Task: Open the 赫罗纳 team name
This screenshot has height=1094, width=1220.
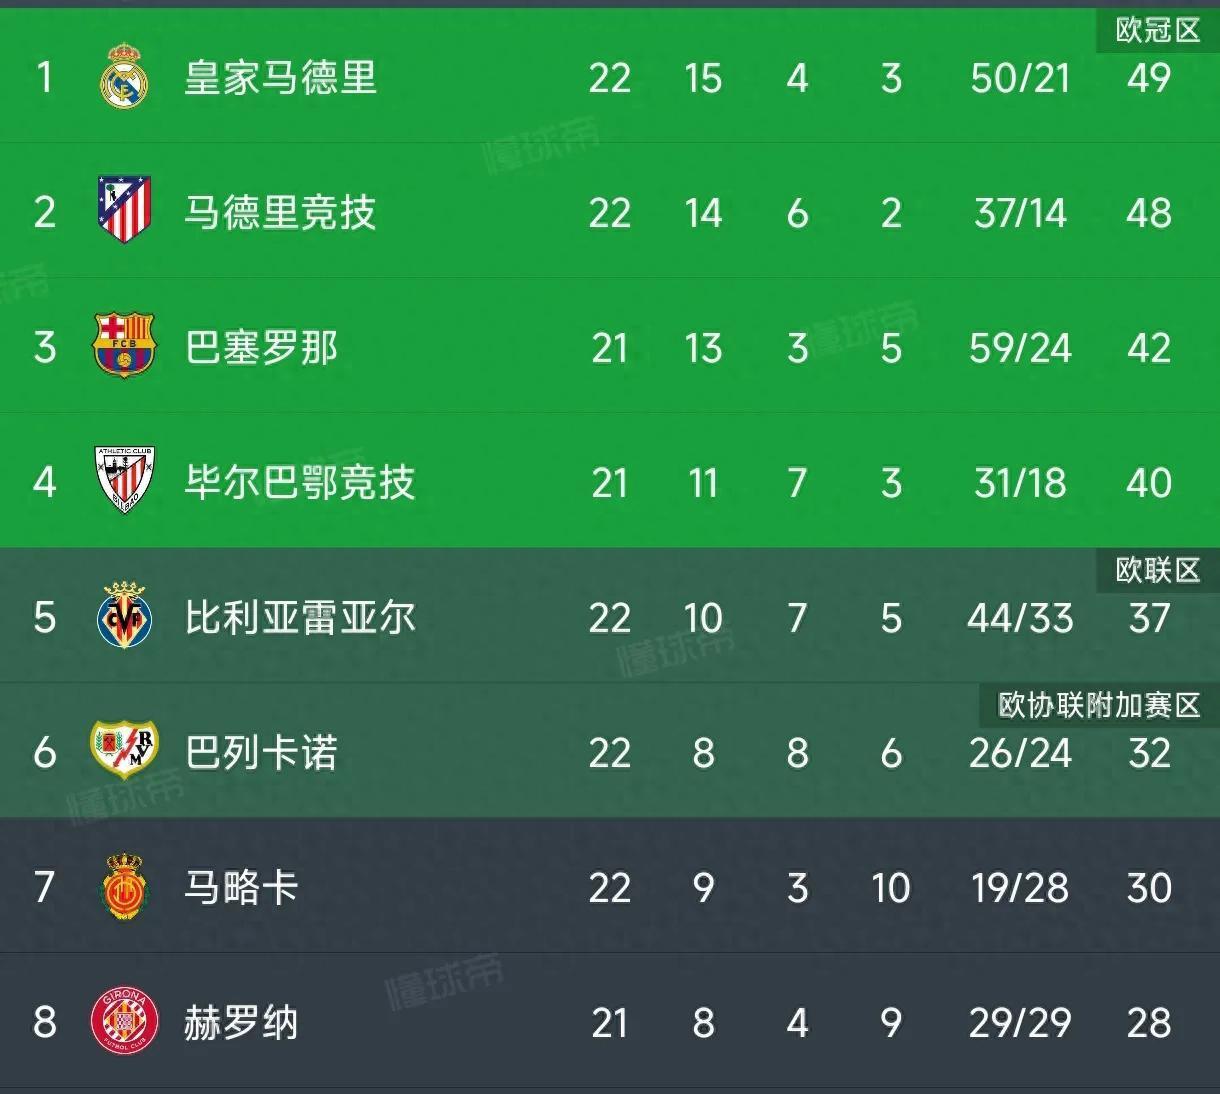Action: pyautogui.click(x=242, y=1022)
